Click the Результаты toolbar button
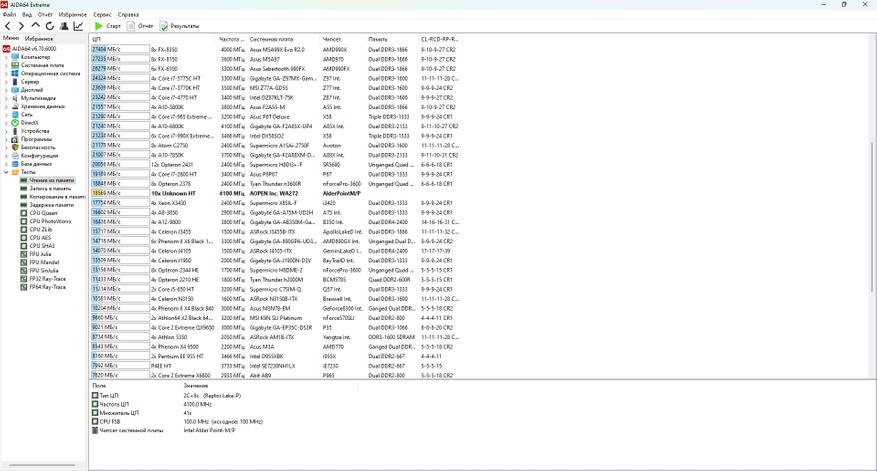The image size is (877, 471). coord(179,26)
